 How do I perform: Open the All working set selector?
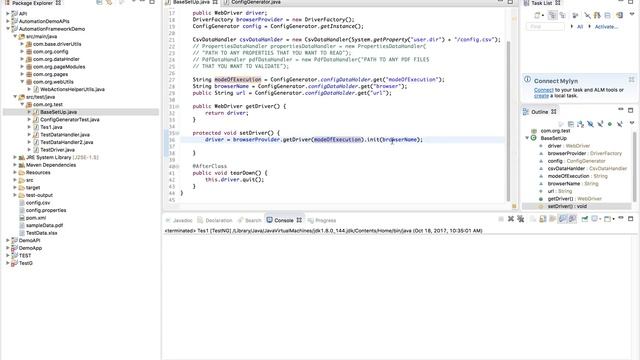[580, 27]
